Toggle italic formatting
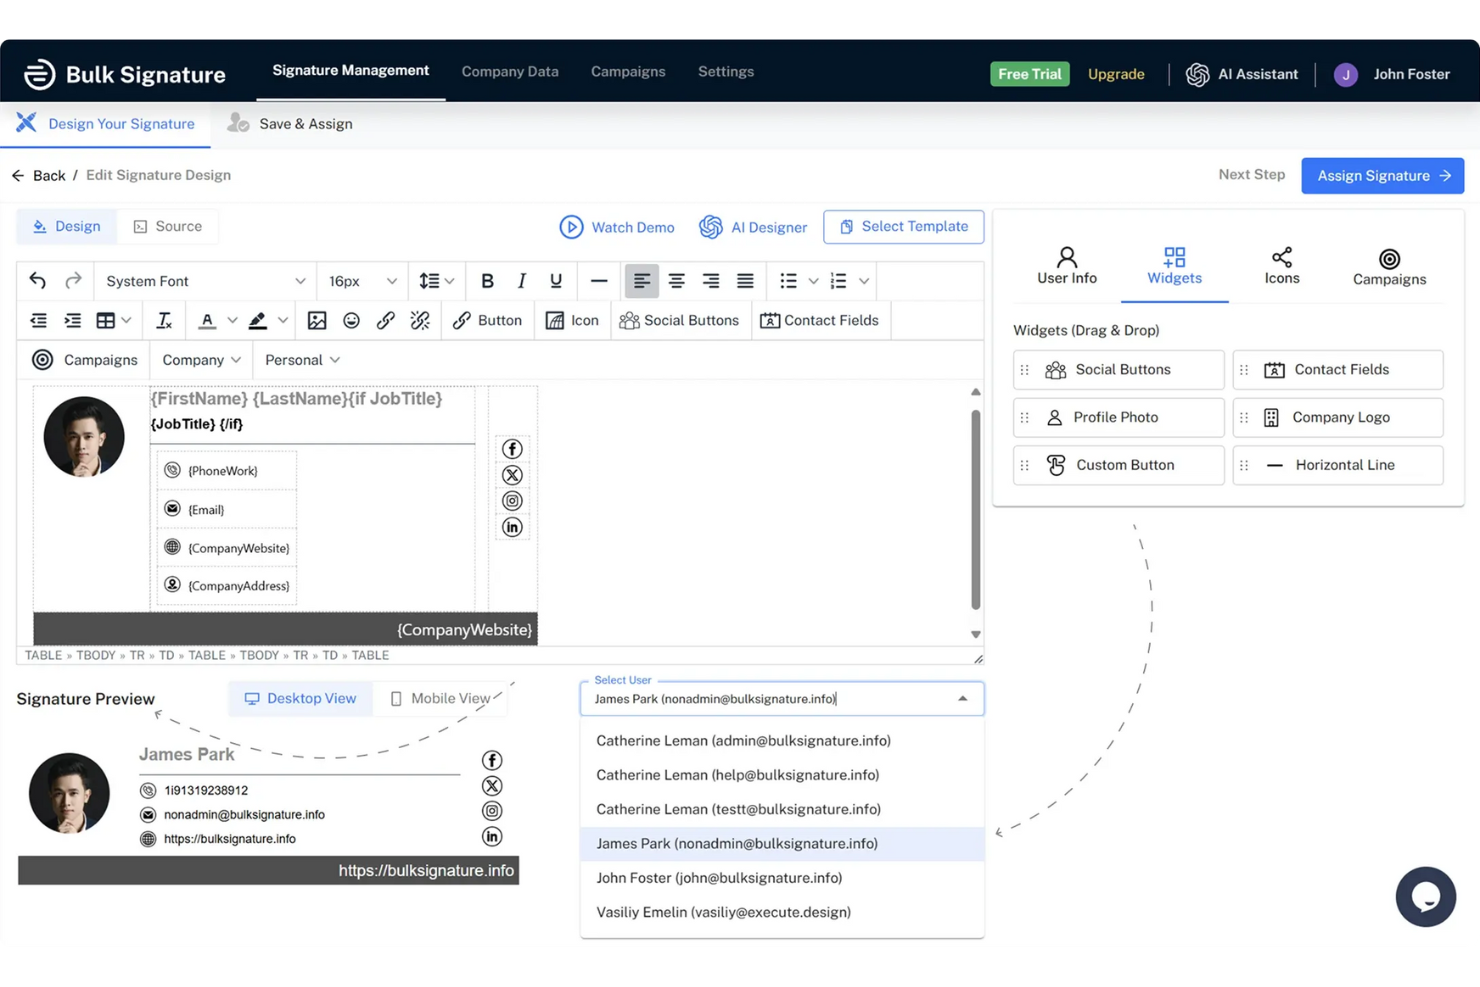The width and height of the screenshot is (1480, 987). point(521,281)
